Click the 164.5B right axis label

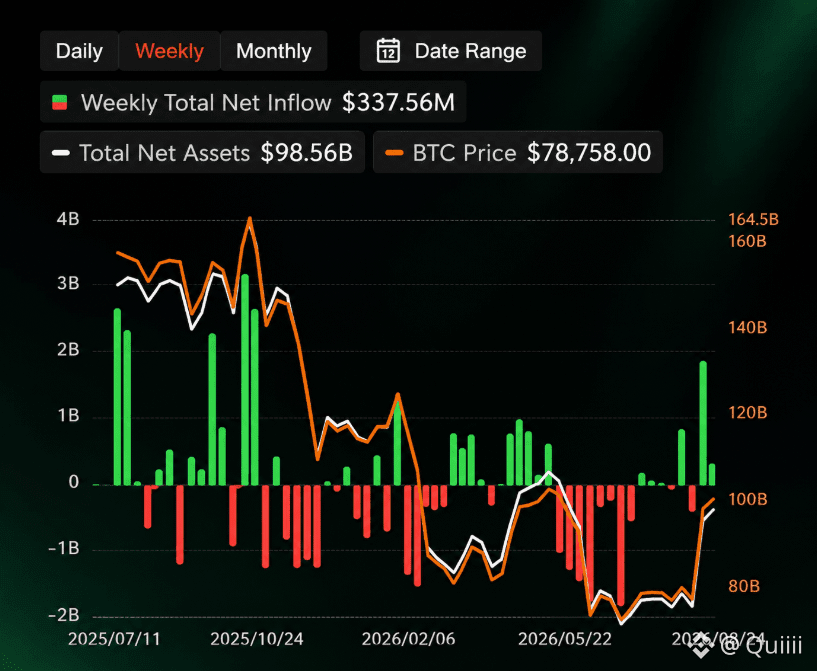[x=753, y=219]
